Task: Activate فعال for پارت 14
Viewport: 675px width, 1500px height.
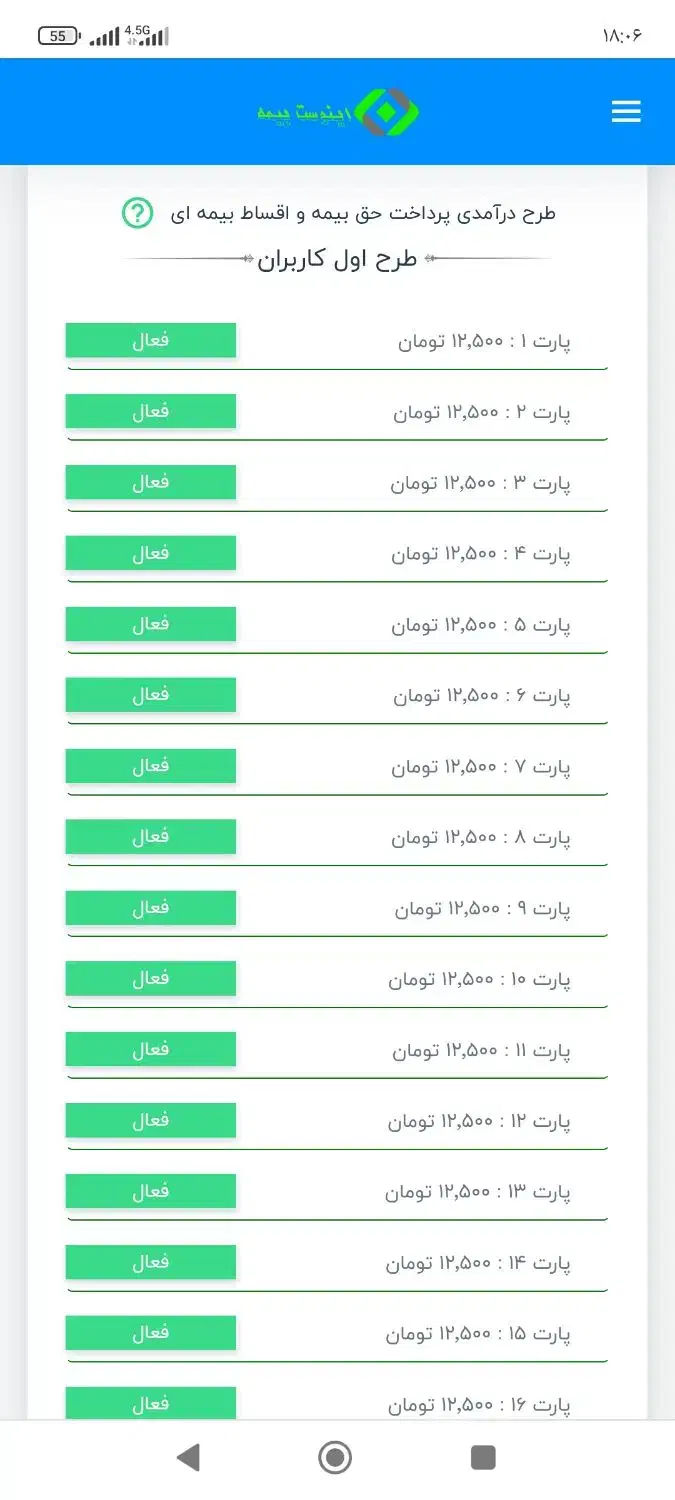Action: click(x=150, y=1262)
